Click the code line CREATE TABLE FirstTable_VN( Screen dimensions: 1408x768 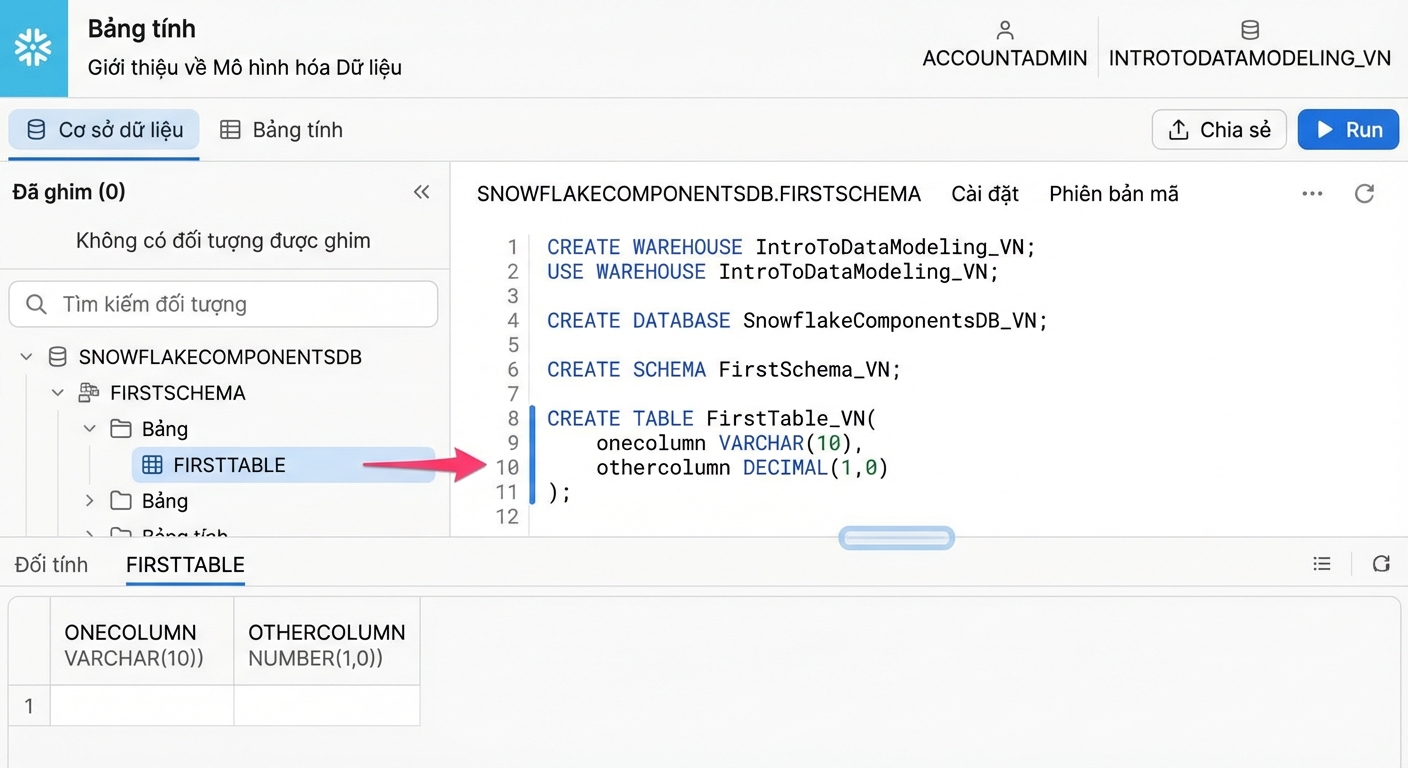tap(712, 418)
